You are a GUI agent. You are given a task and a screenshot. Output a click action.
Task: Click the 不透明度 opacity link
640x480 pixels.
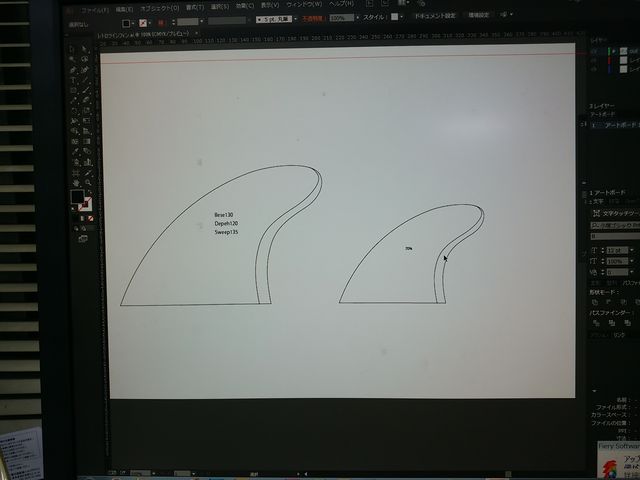(x=313, y=19)
